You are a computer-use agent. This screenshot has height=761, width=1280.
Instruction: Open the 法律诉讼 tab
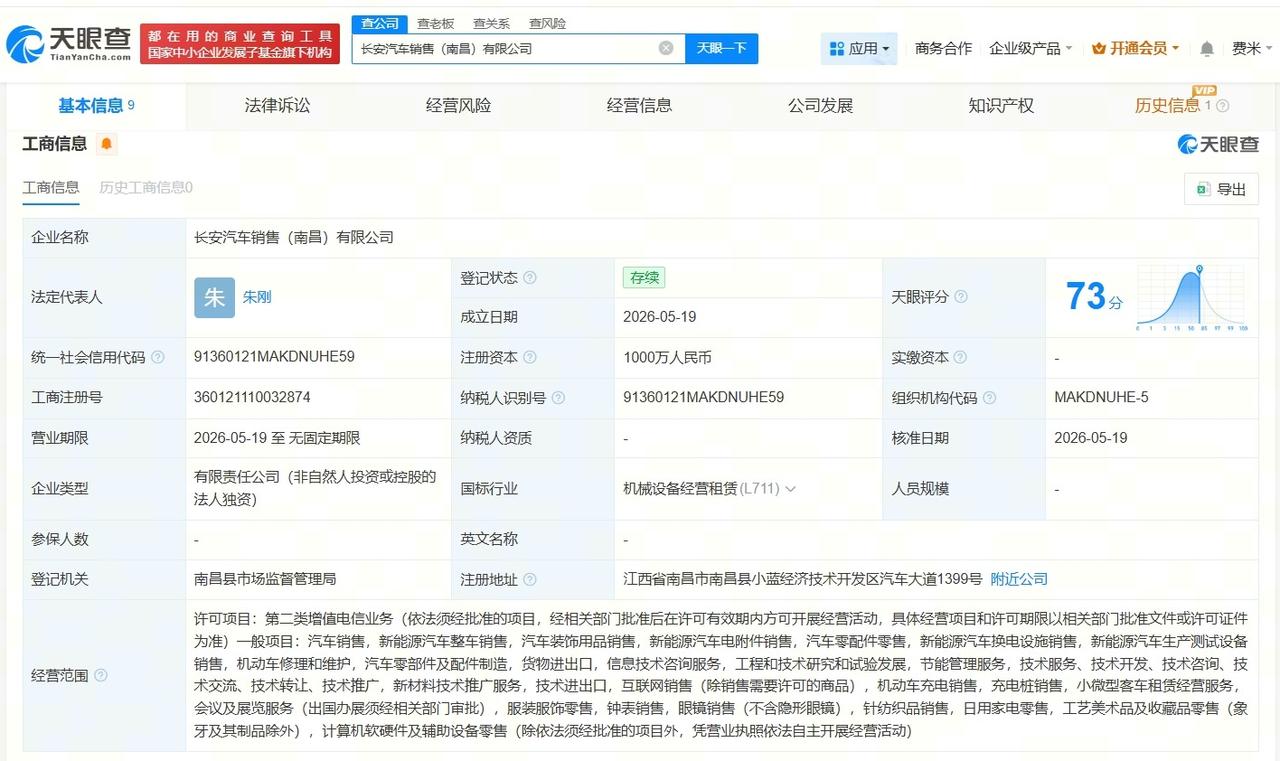tap(277, 106)
